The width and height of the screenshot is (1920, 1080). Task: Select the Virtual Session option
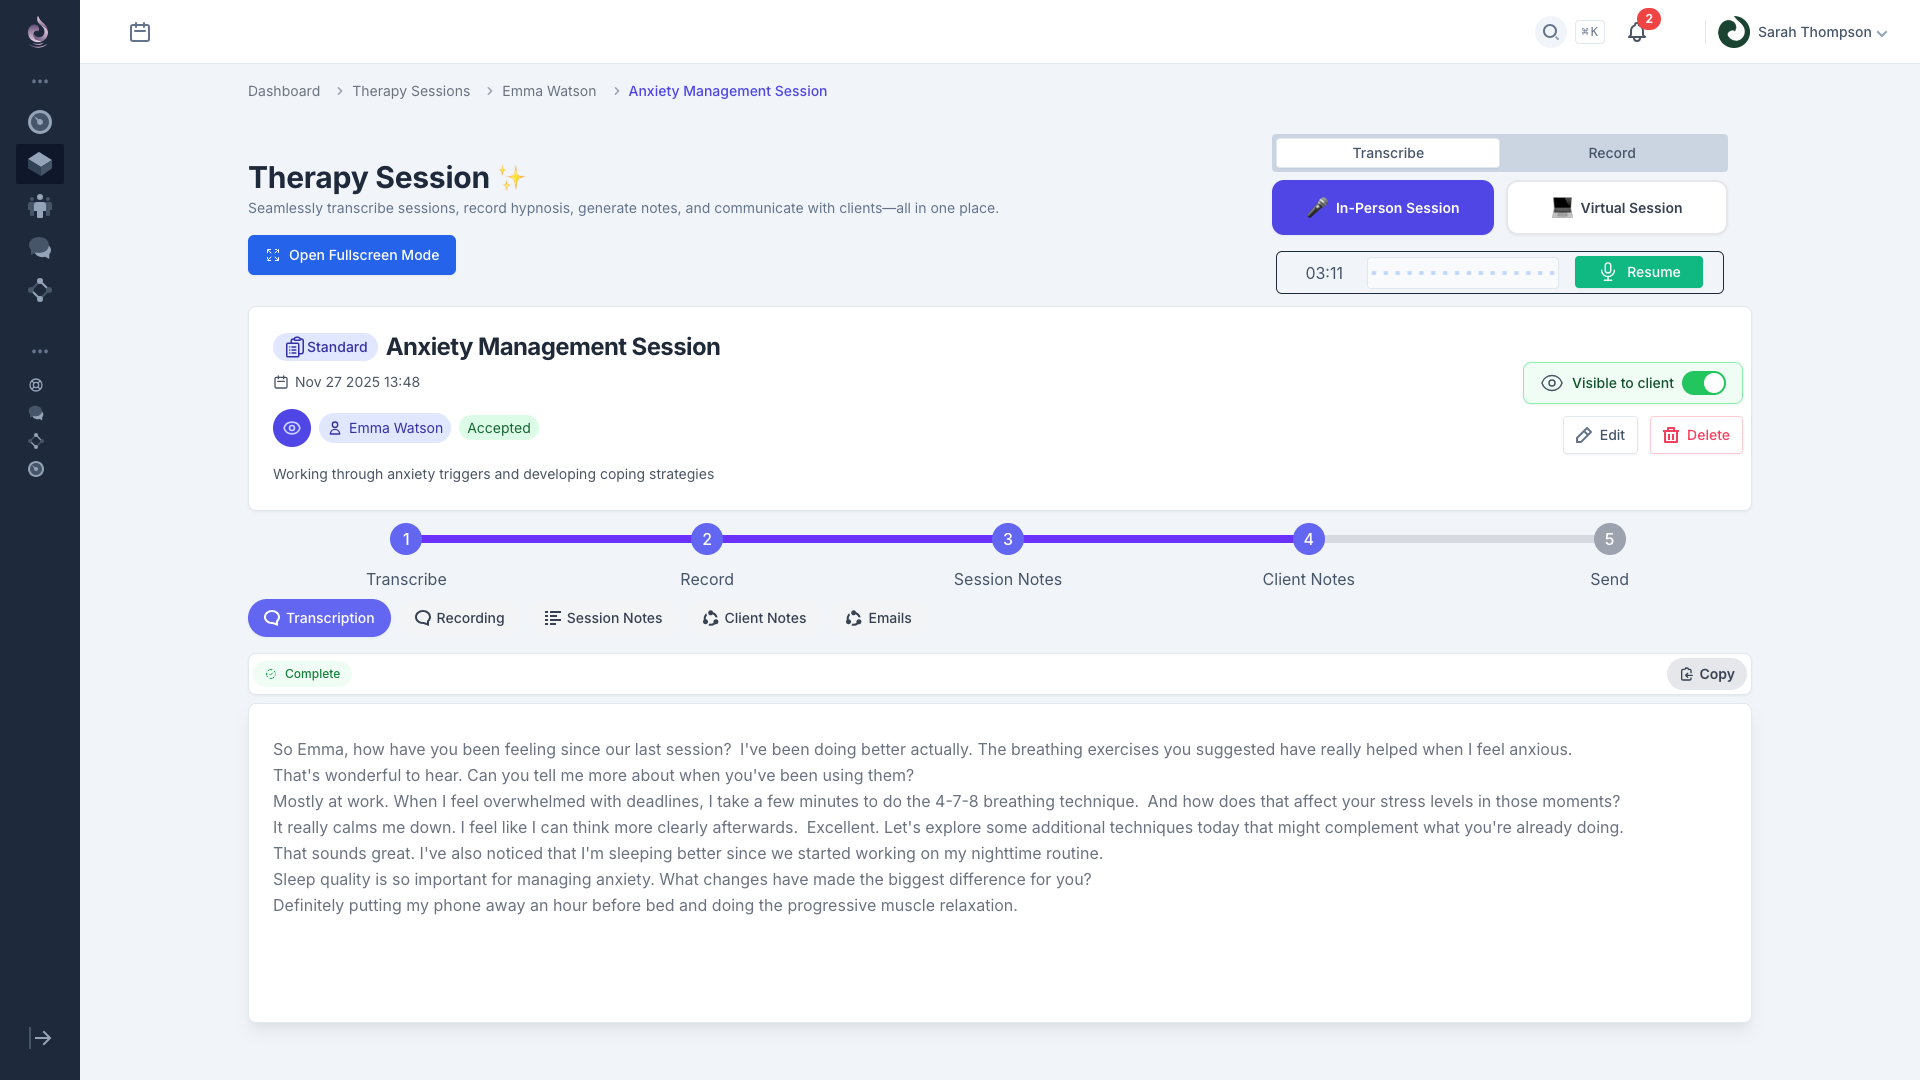[1616, 208]
